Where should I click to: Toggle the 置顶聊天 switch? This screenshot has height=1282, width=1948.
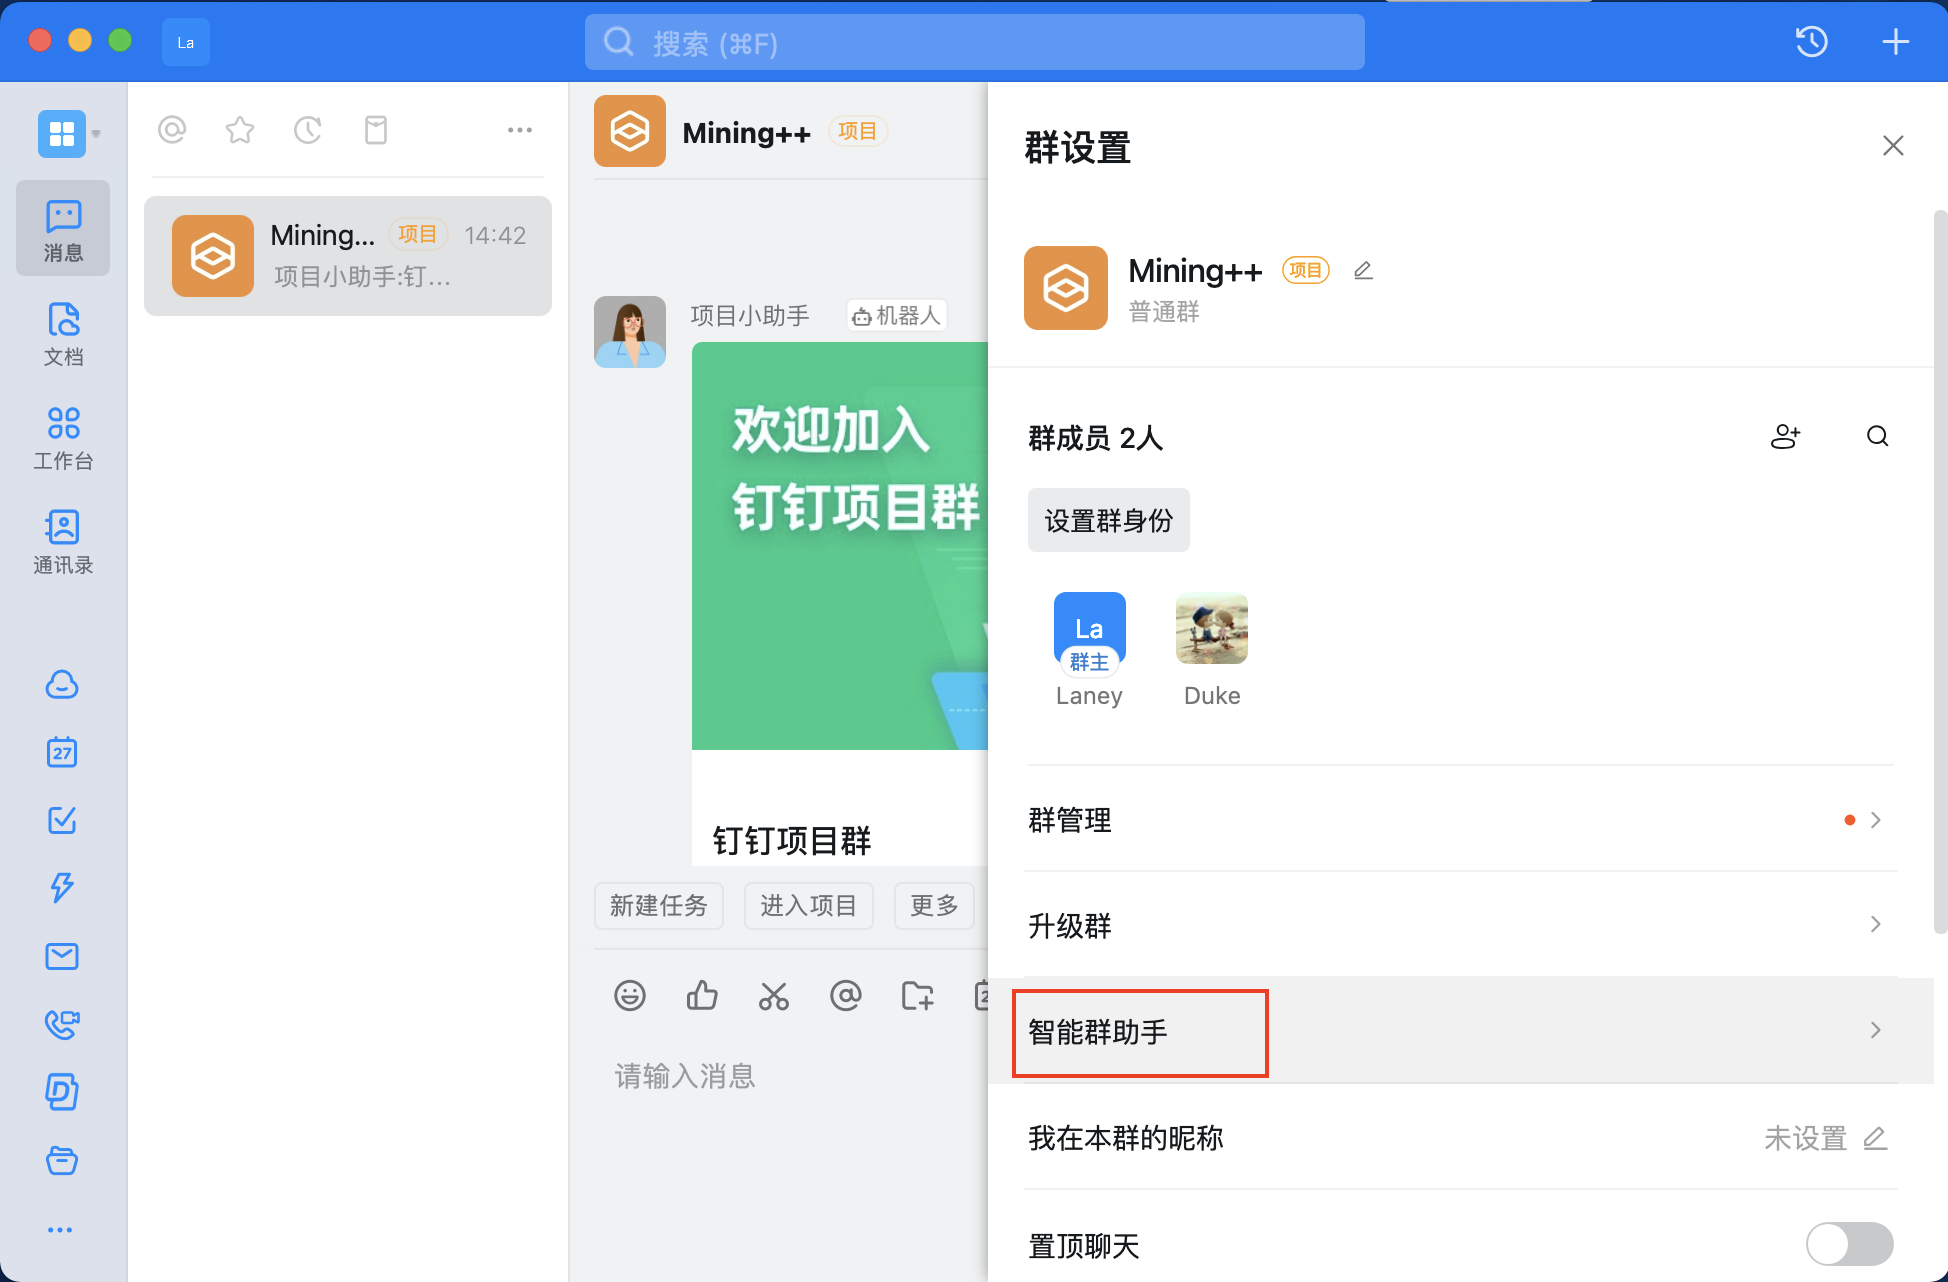(1849, 1245)
